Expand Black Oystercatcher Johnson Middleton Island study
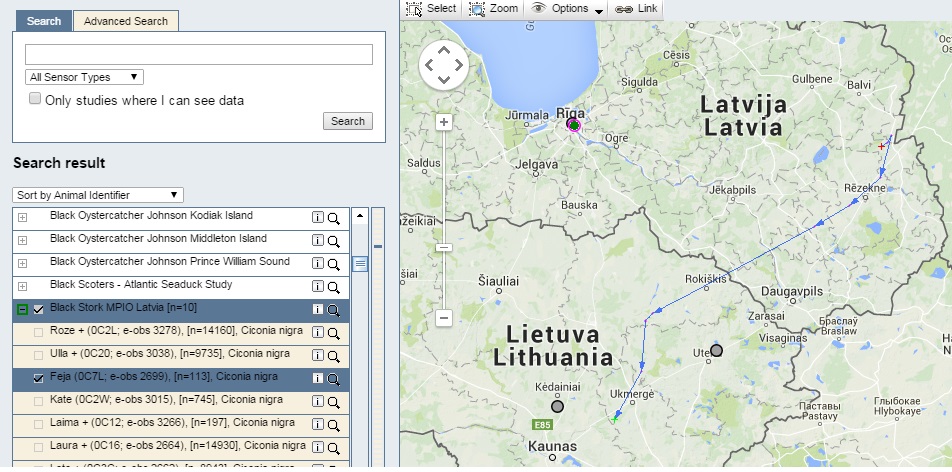 [x=22, y=241]
